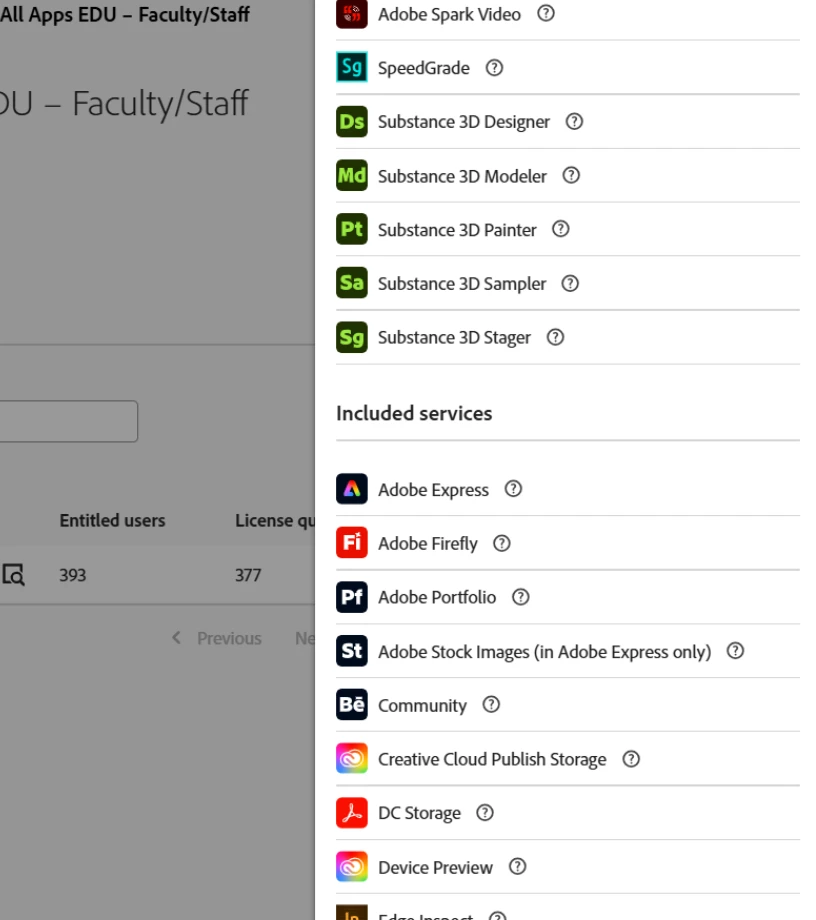This screenshot has width=816, height=920.
Task: Select the SpeedGrade label text
Action: pyautogui.click(x=424, y=68)
